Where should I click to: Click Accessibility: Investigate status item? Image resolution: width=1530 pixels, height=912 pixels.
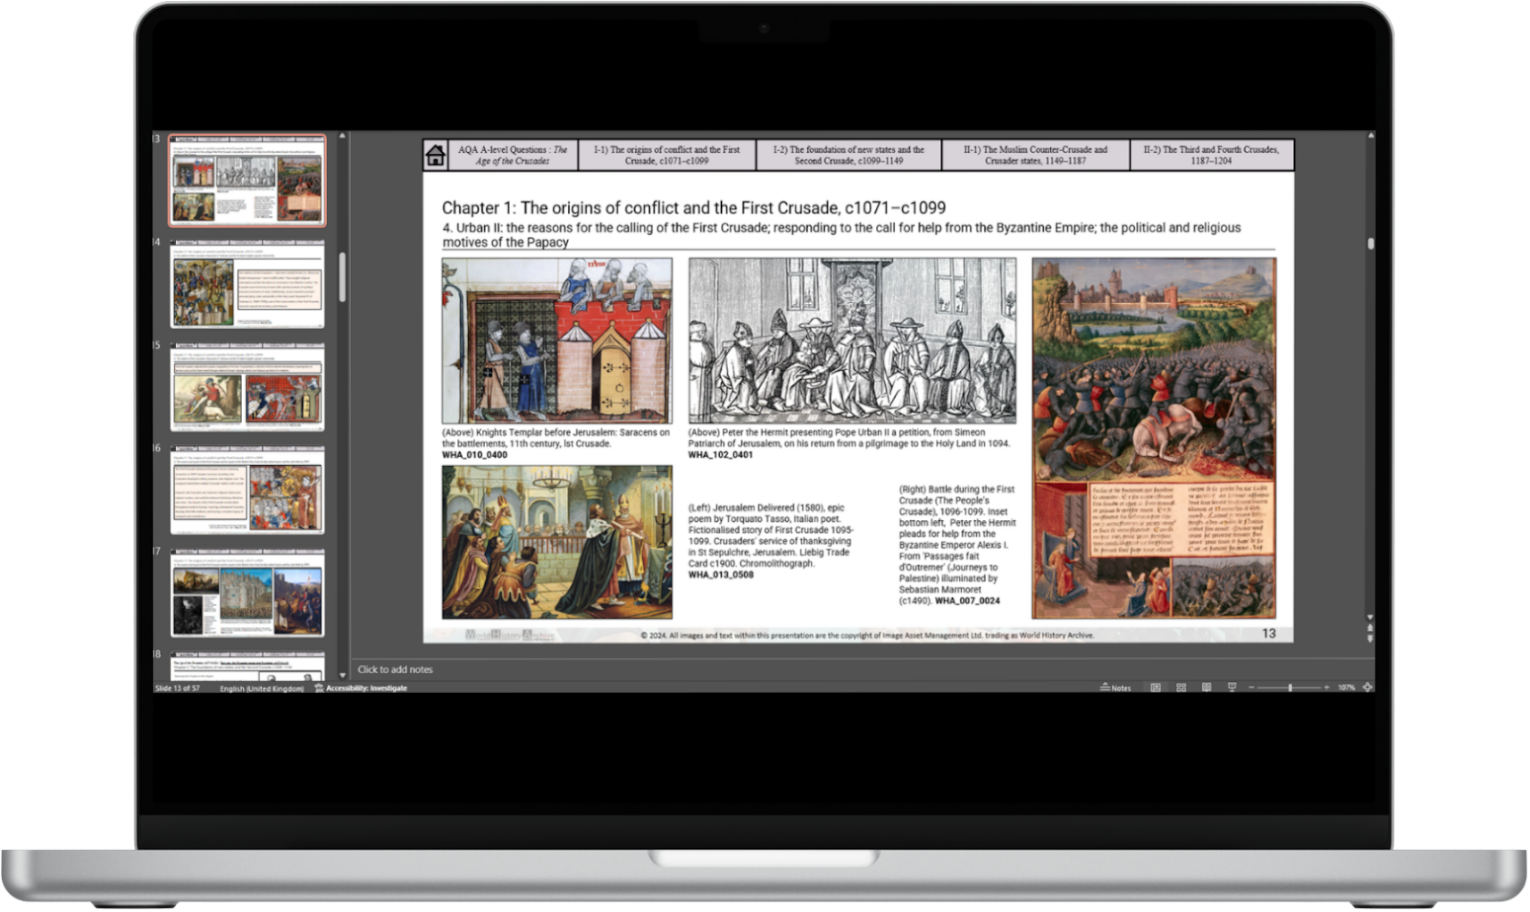[x=361, y=688]
